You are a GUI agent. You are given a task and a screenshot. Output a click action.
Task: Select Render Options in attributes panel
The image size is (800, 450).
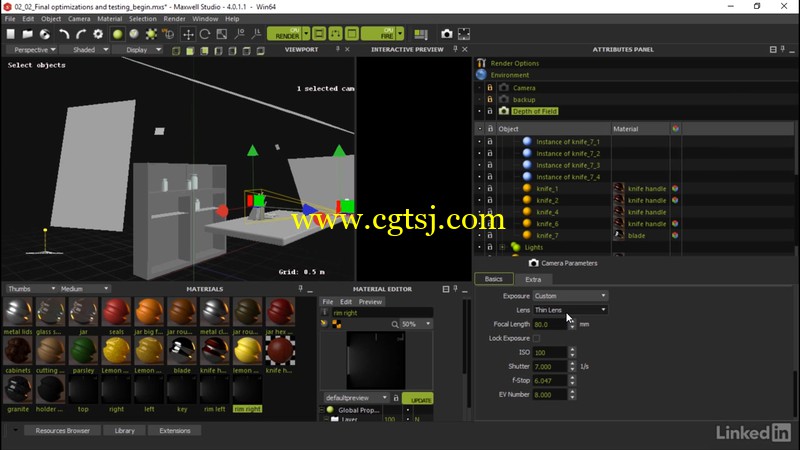coord(515,63)
